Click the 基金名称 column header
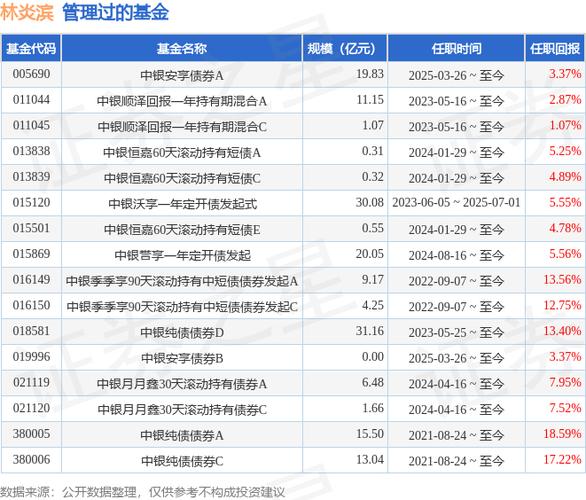586x500 pixels. coord(182,48)
